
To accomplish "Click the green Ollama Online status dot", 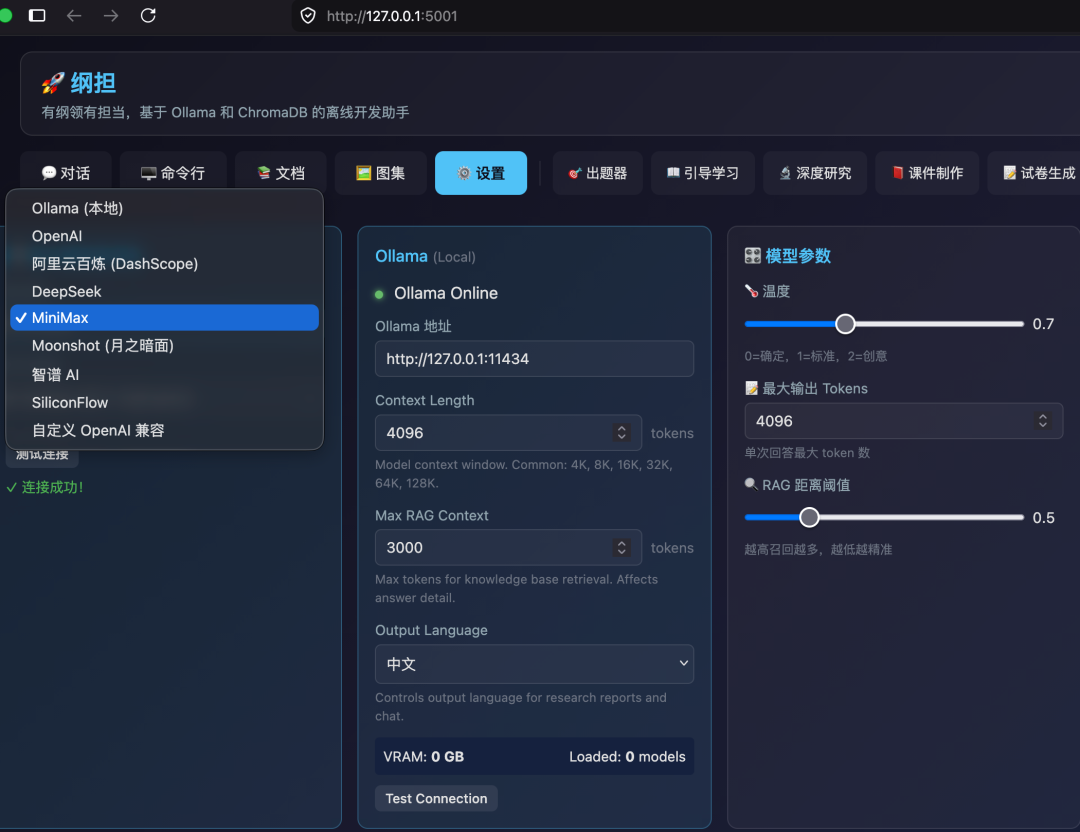I will click(x=379, y=294).
